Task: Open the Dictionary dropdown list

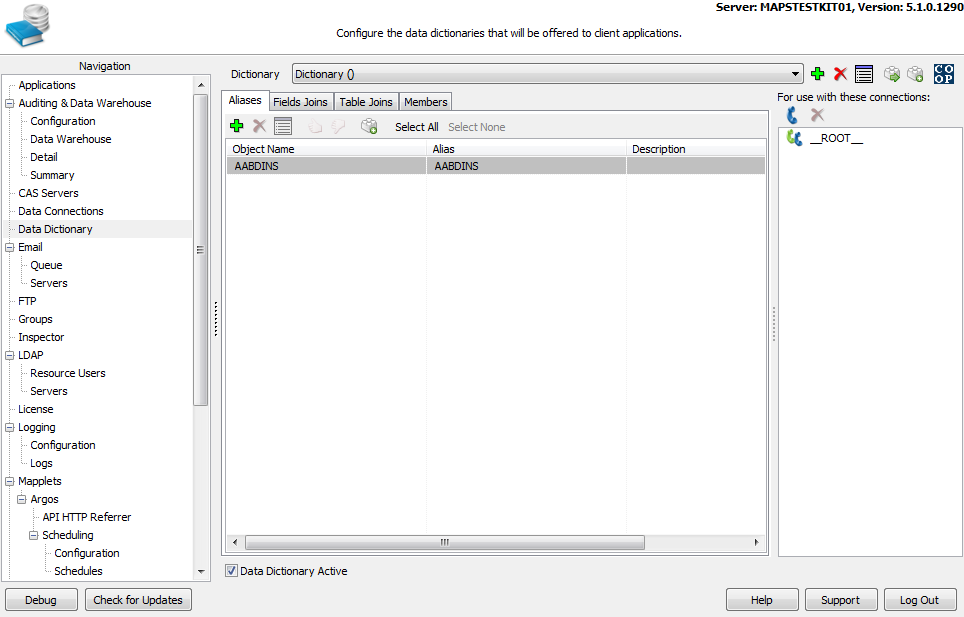Action: coord(796,74)
